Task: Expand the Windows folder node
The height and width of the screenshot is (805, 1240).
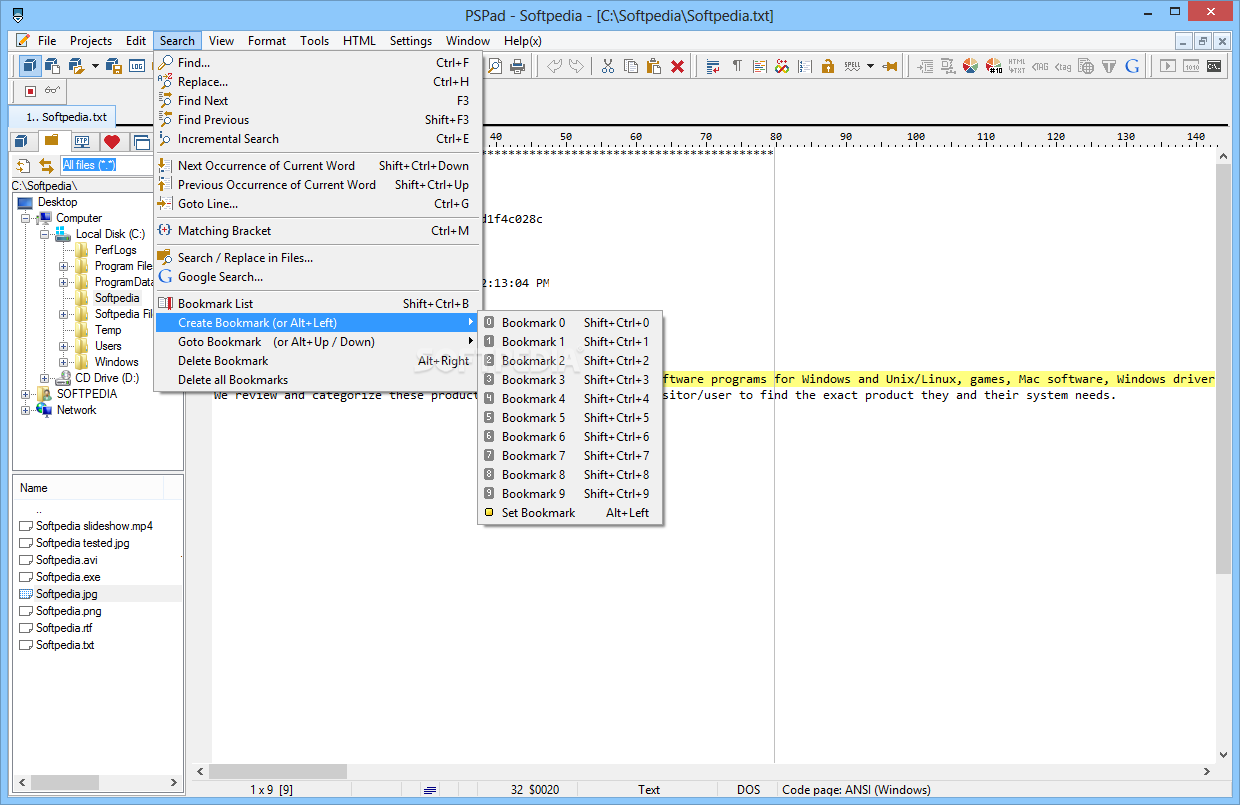Action: 64,362
